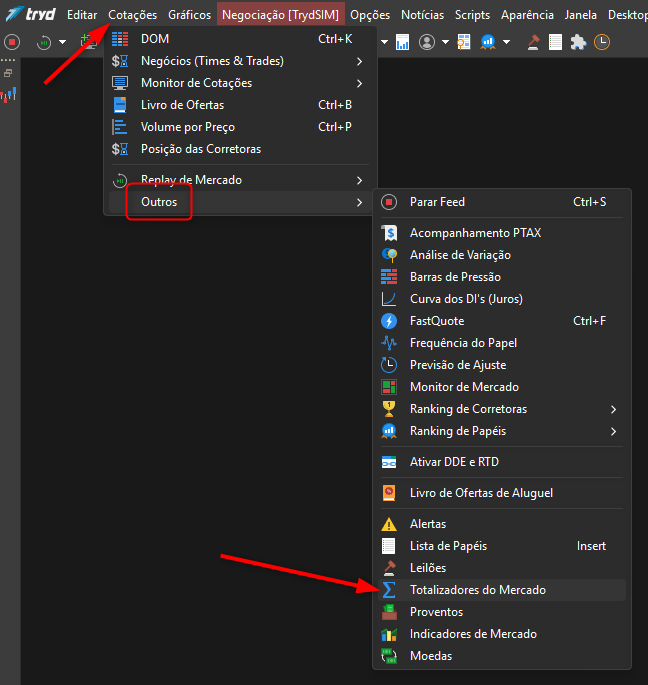Click Indicadores de Mercado chart icon
Image resolution: width=648 pixels, height=685 pixels.
389,634
